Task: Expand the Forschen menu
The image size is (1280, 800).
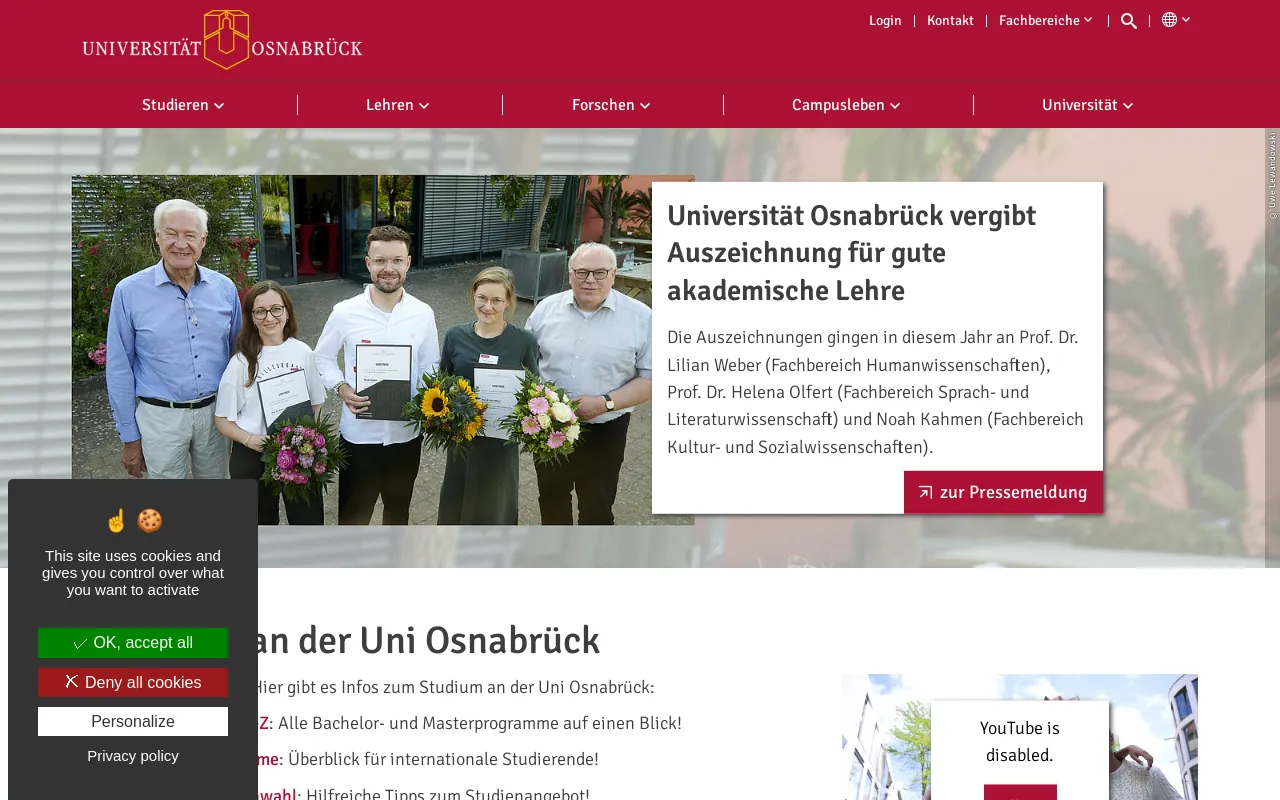Action: [x=611, y=105]
